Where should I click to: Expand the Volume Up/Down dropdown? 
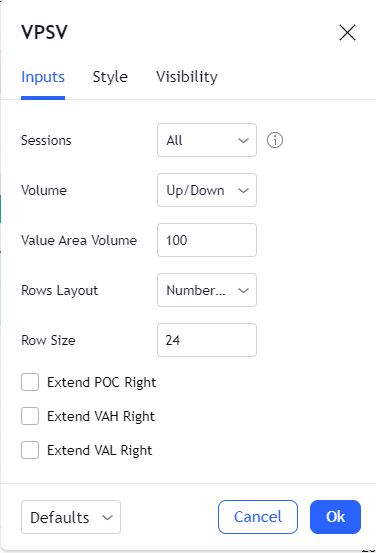pos(207,190)
